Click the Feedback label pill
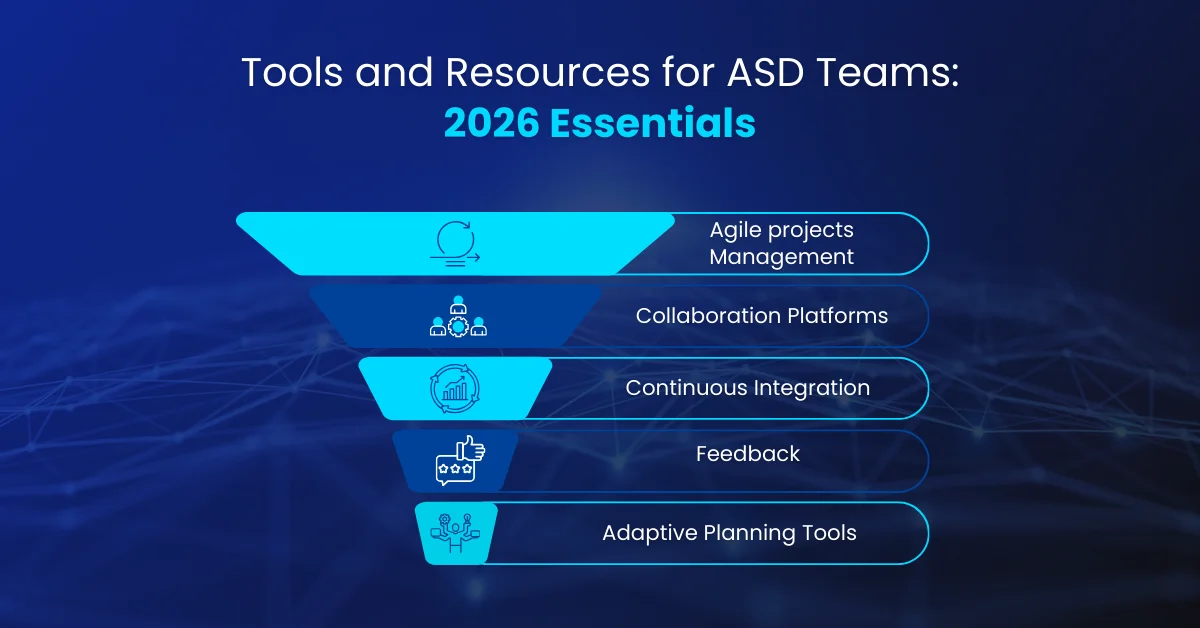 point(747,453)
